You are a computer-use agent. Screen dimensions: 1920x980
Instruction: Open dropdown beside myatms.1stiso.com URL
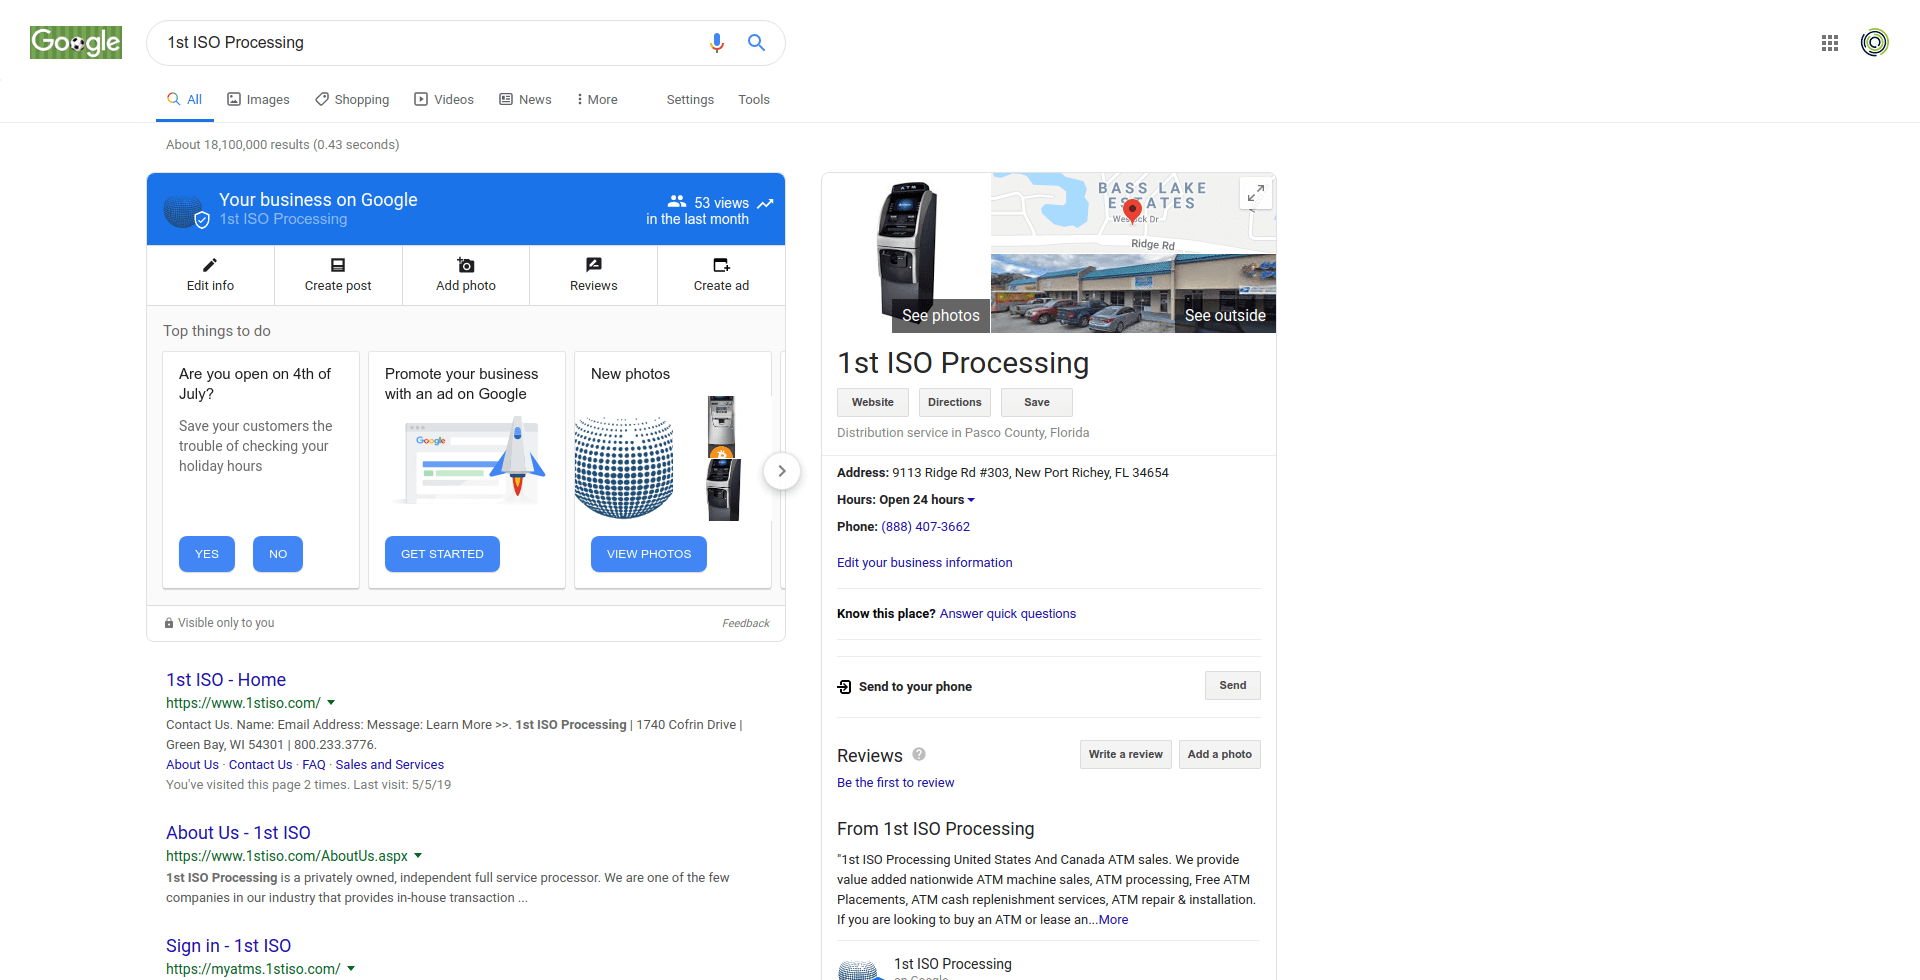351,969
